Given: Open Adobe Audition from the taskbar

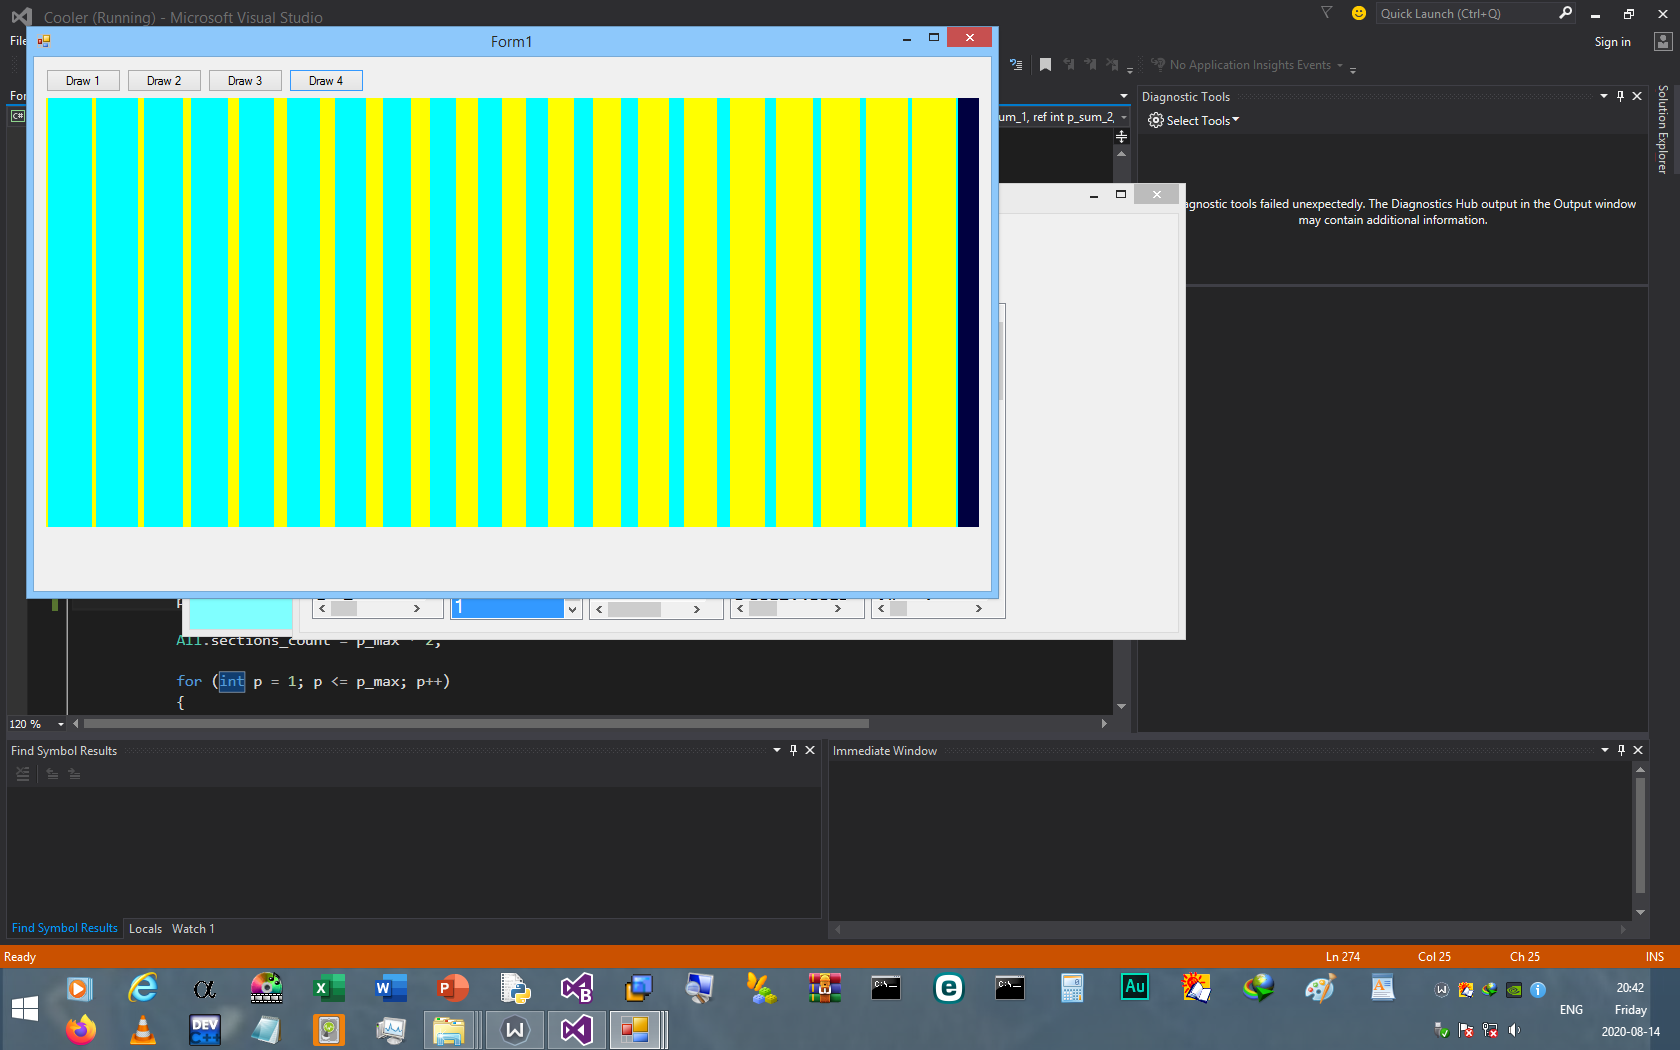Looking at the screenshot, I should tap(1135, 988).
